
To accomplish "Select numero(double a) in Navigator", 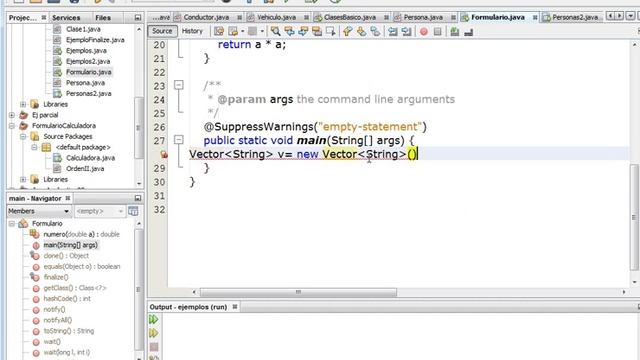I will [81, 234].
